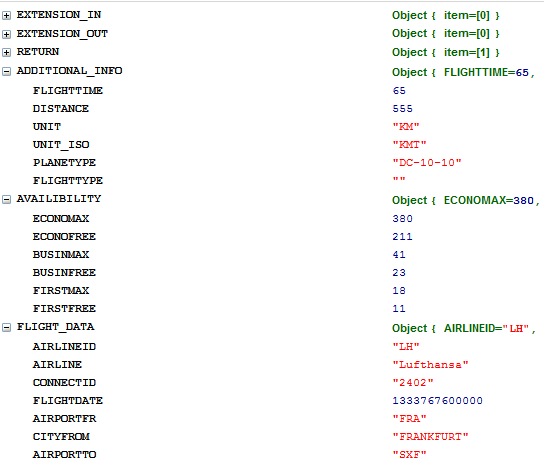544x463 pixels.
Task: Select the EXTENSION_IN property name
Action: pyautogui.click(x=59, y=15)
